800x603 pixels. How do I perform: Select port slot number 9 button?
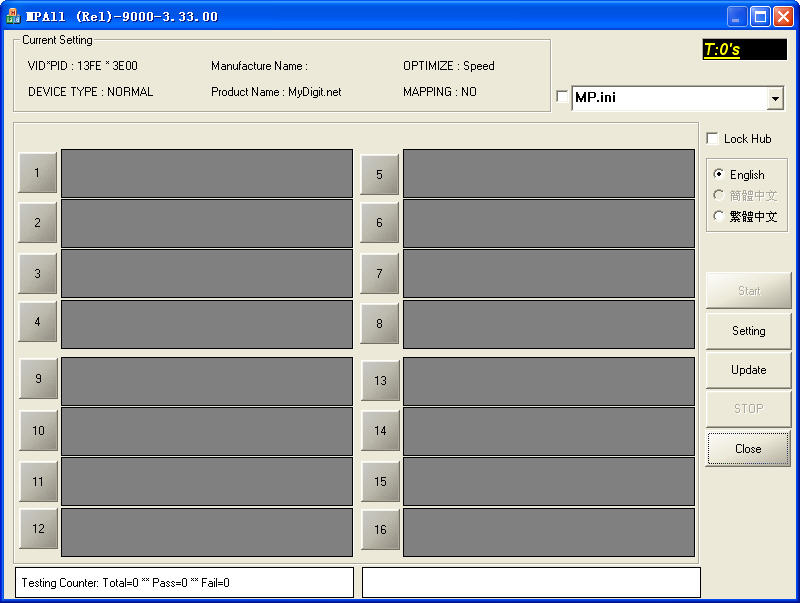coord(38,379)
